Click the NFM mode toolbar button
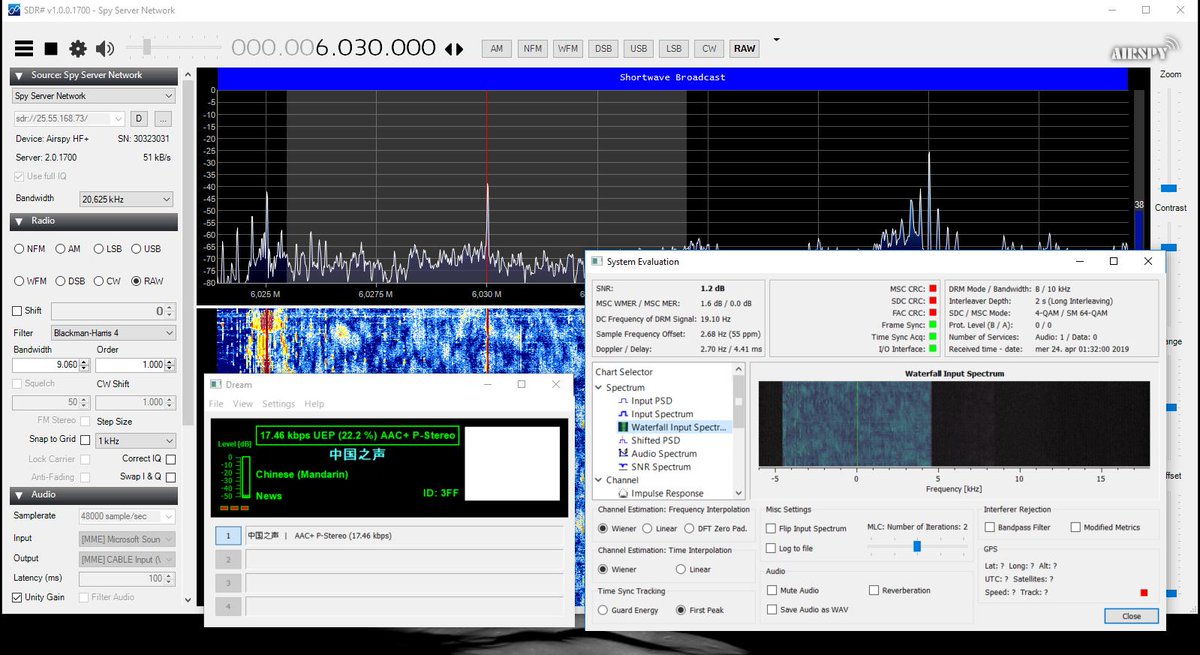1200x655 pixels. coord(533,48)
